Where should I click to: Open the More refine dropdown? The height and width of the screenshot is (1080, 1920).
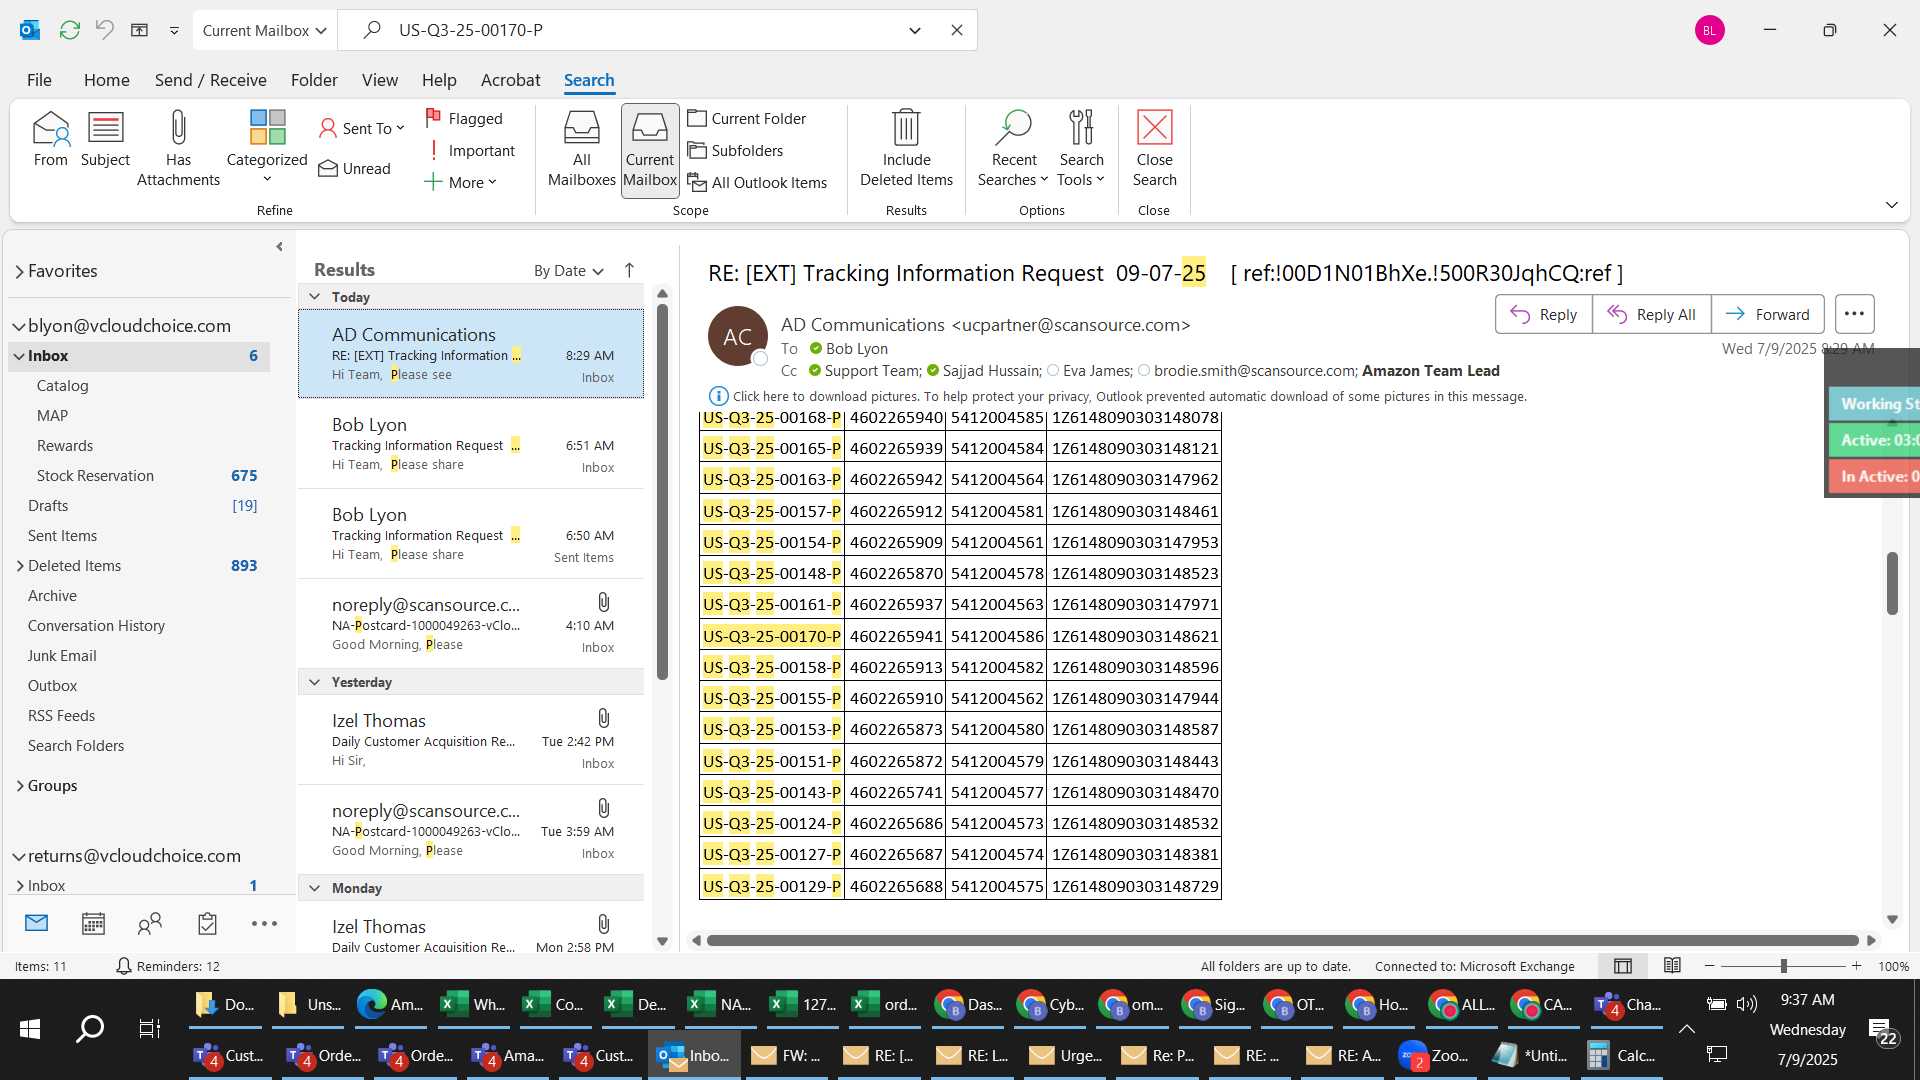(x=460, y=182)
